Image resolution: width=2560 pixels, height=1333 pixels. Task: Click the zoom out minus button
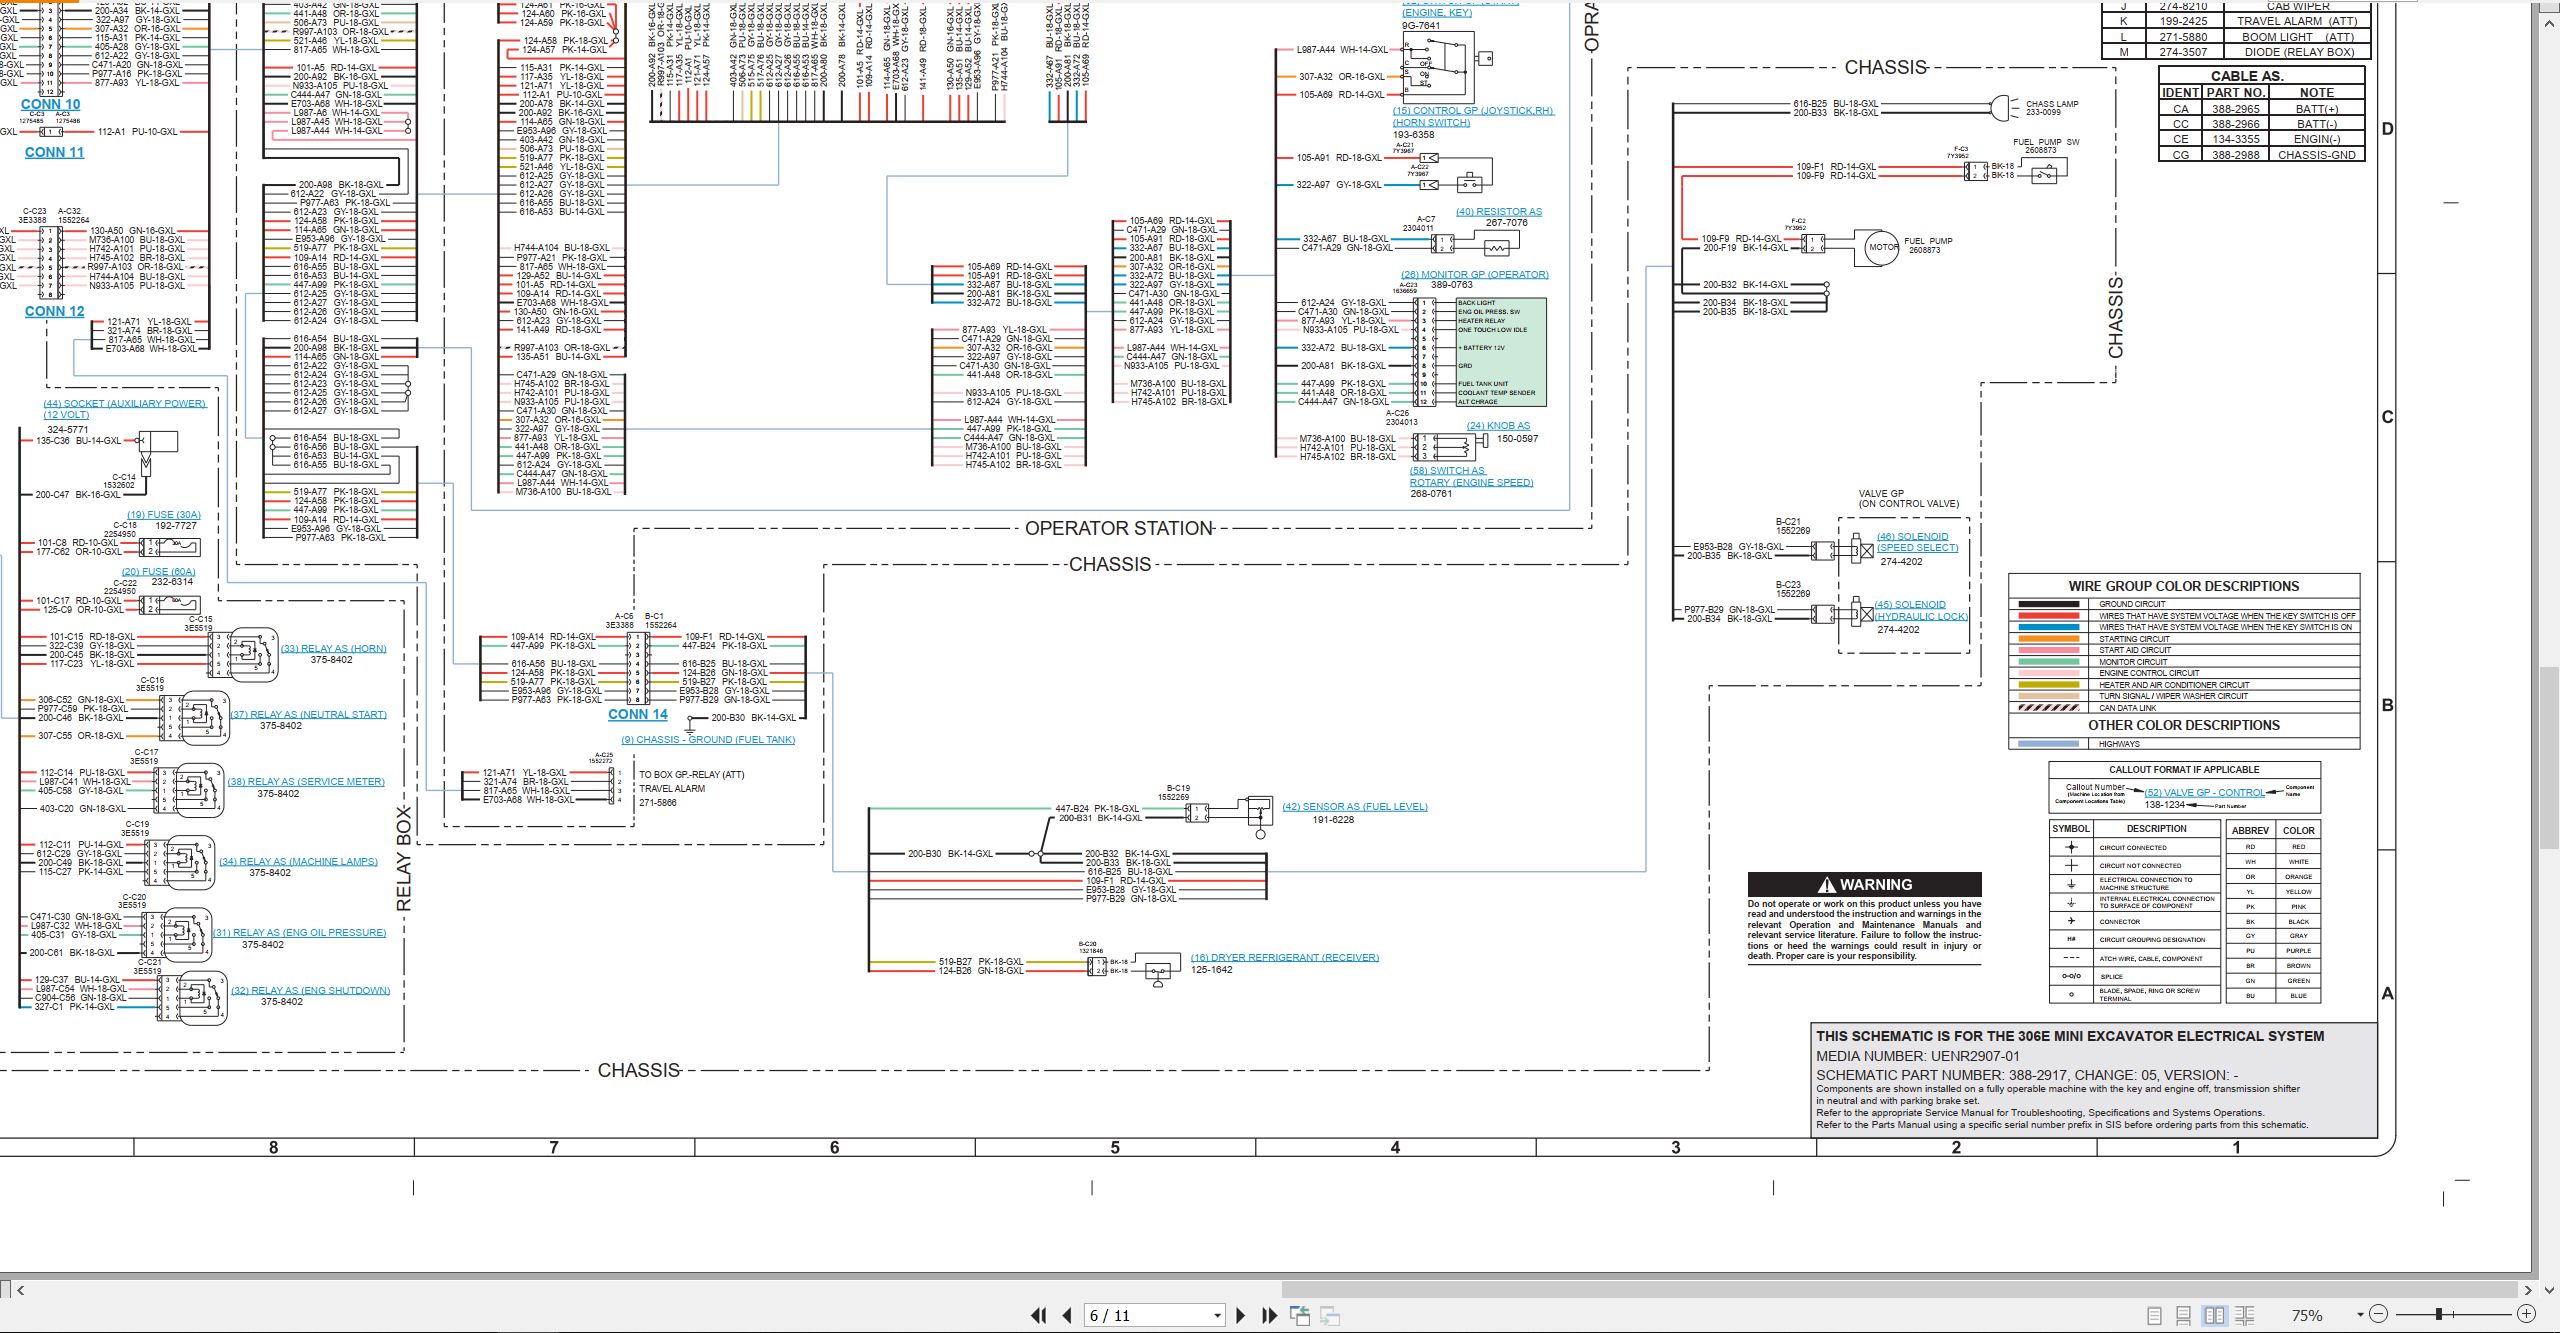coord(2379,1314)
